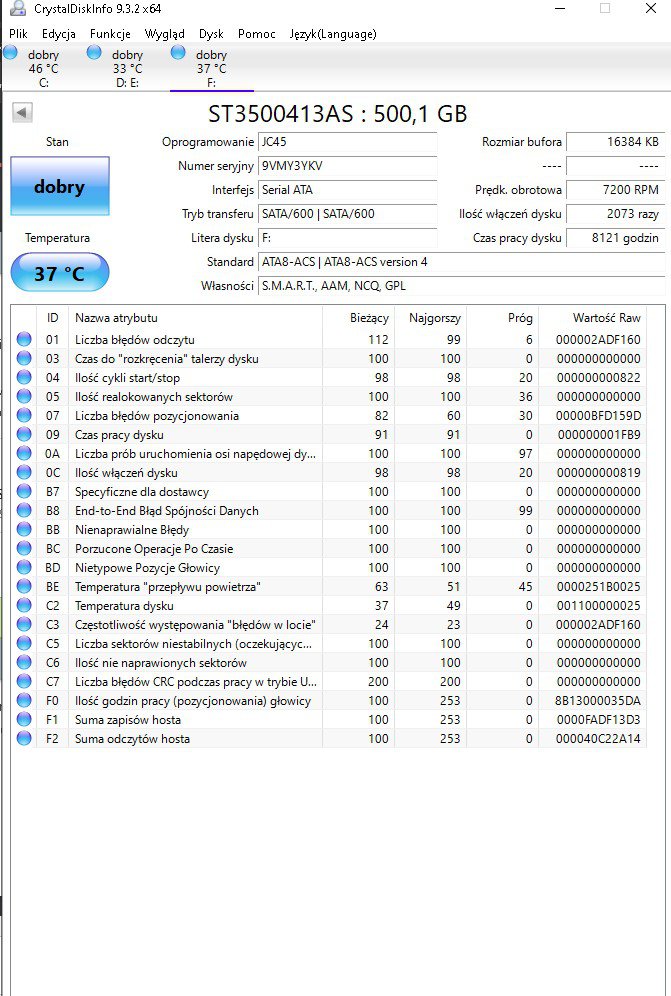Screen dimensions: 671x996
Task: Click status orb for attribute F1 Suma zapisów hosta
Action: (x=24, y=719)
